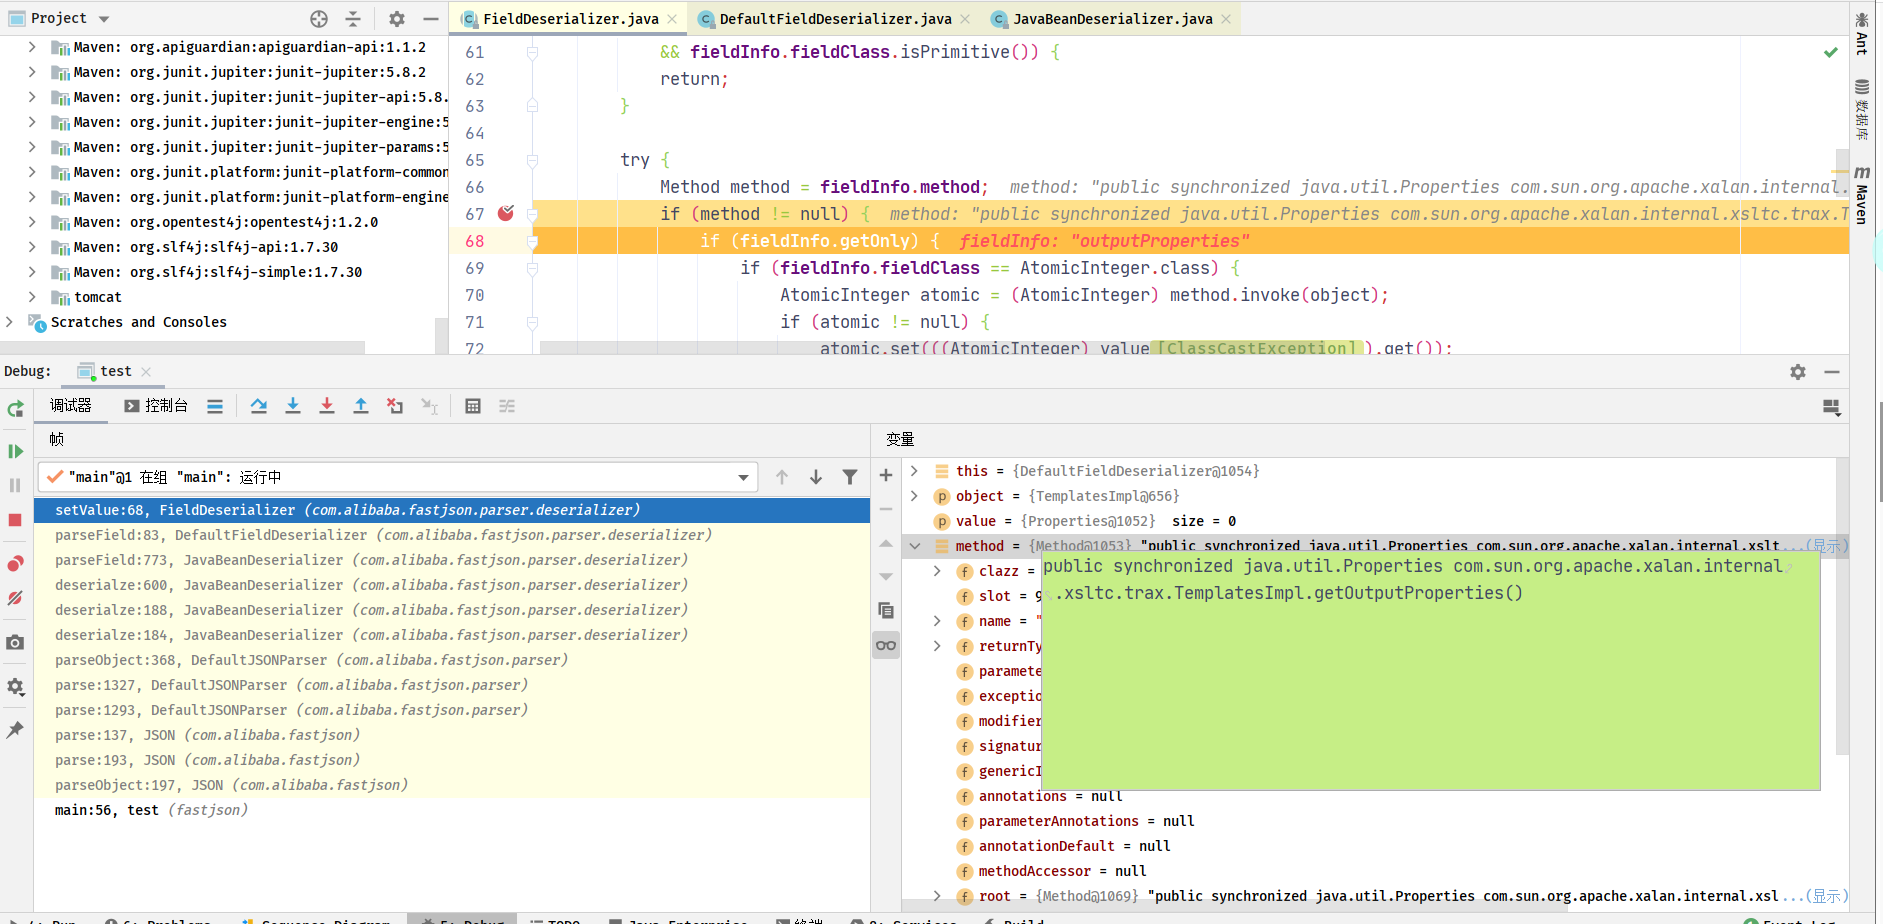1883x924 pixels.
Task: Open the Ant tool window
Action: [1862, 33]
